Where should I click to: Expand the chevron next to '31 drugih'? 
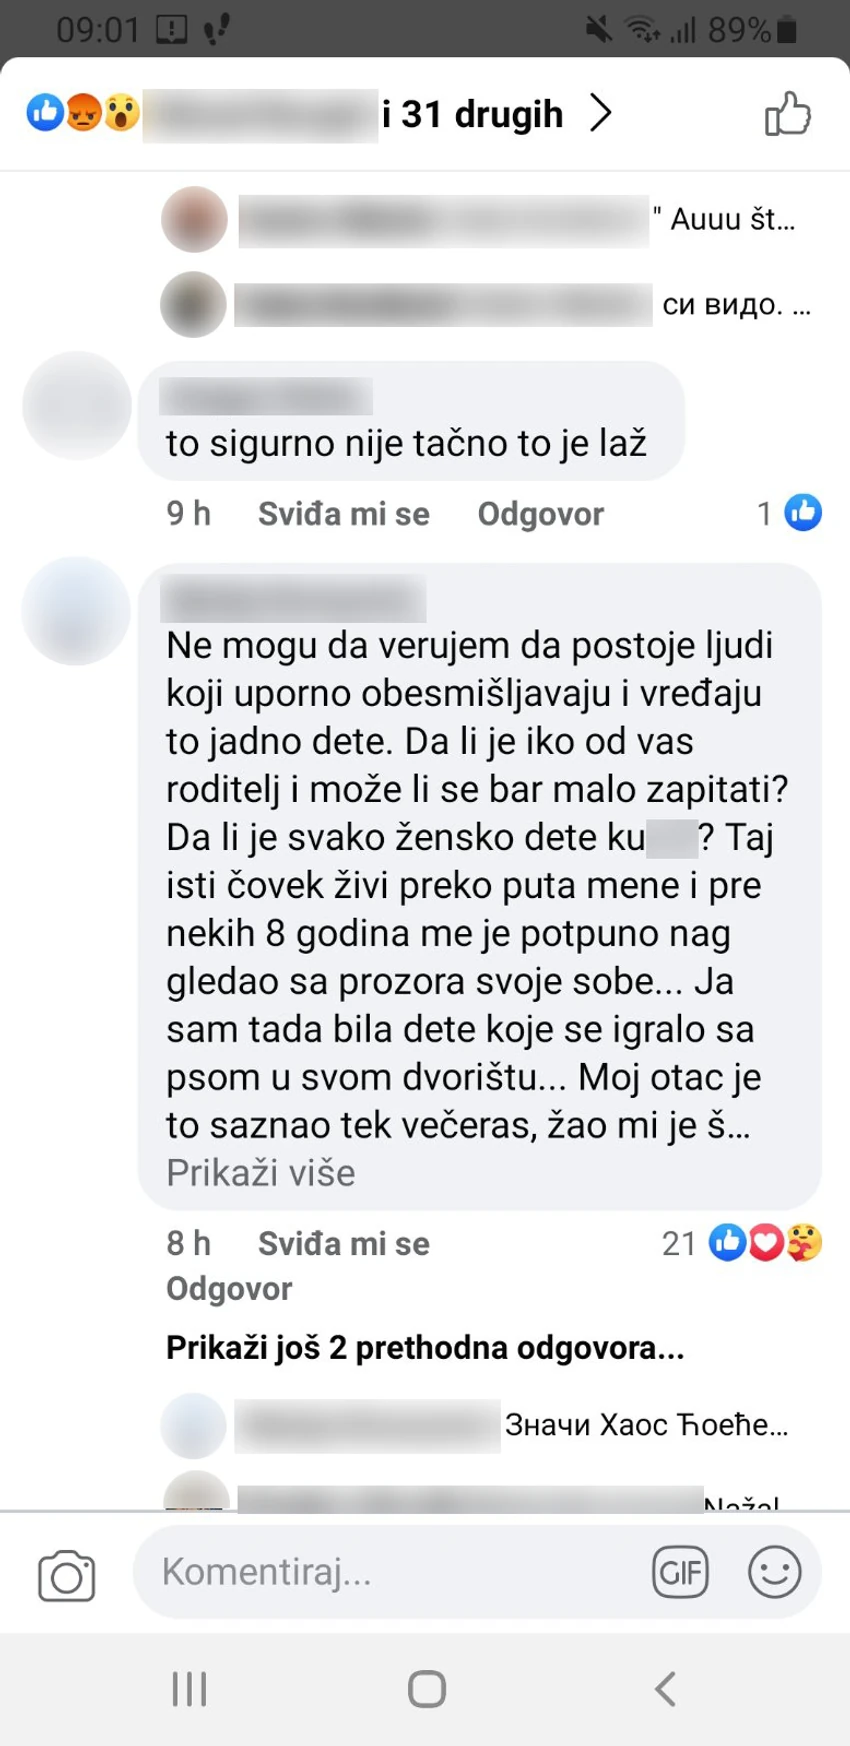click(601, 113)
